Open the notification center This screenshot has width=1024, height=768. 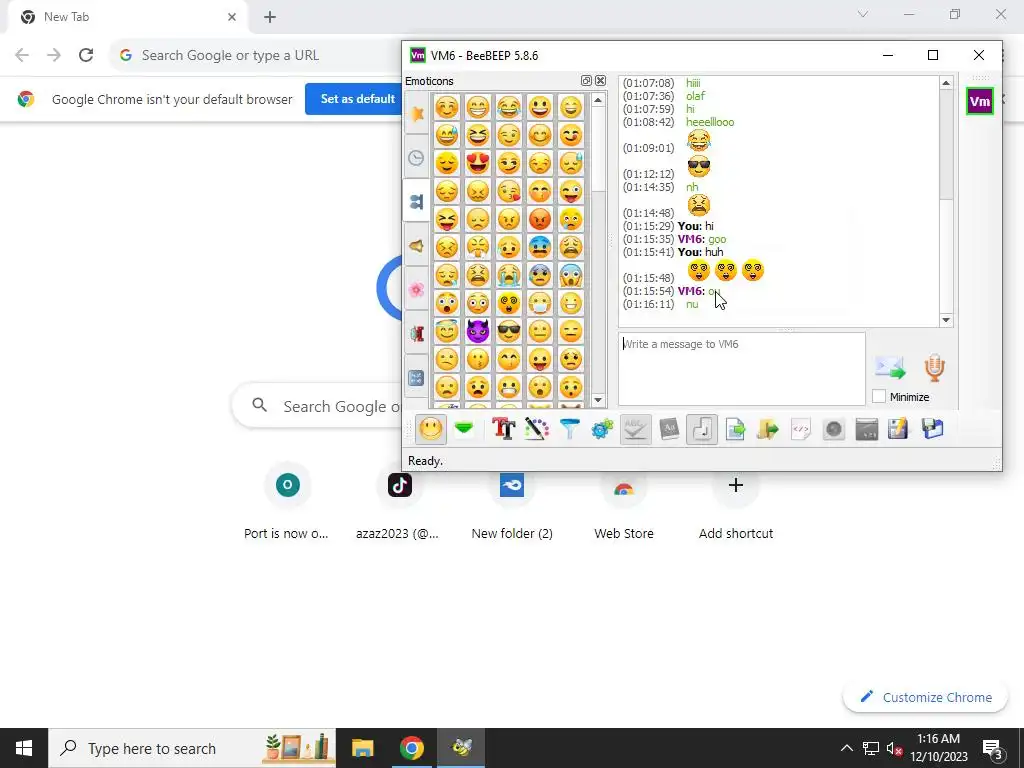pyautogui.click(x=993, y=748)
